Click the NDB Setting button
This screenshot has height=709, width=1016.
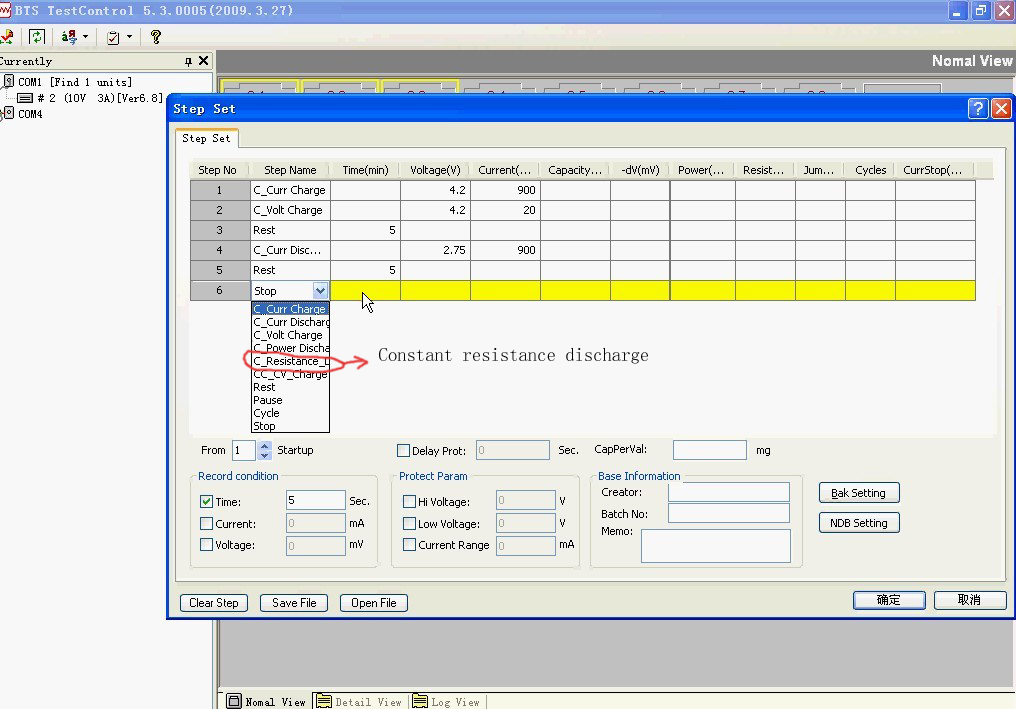point(858,522)
